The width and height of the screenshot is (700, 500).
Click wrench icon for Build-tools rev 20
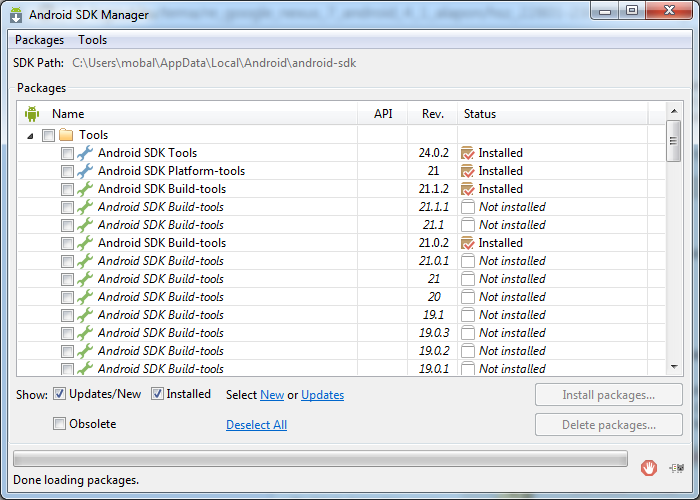coord(85,296)
